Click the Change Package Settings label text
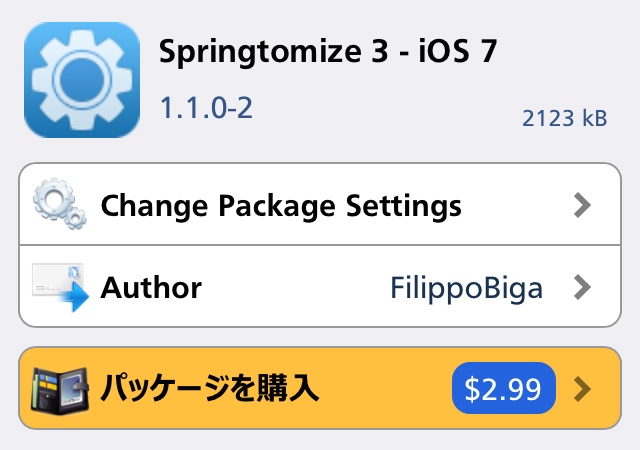This screenshot has width=640, height=450. [x=281, y=207]
